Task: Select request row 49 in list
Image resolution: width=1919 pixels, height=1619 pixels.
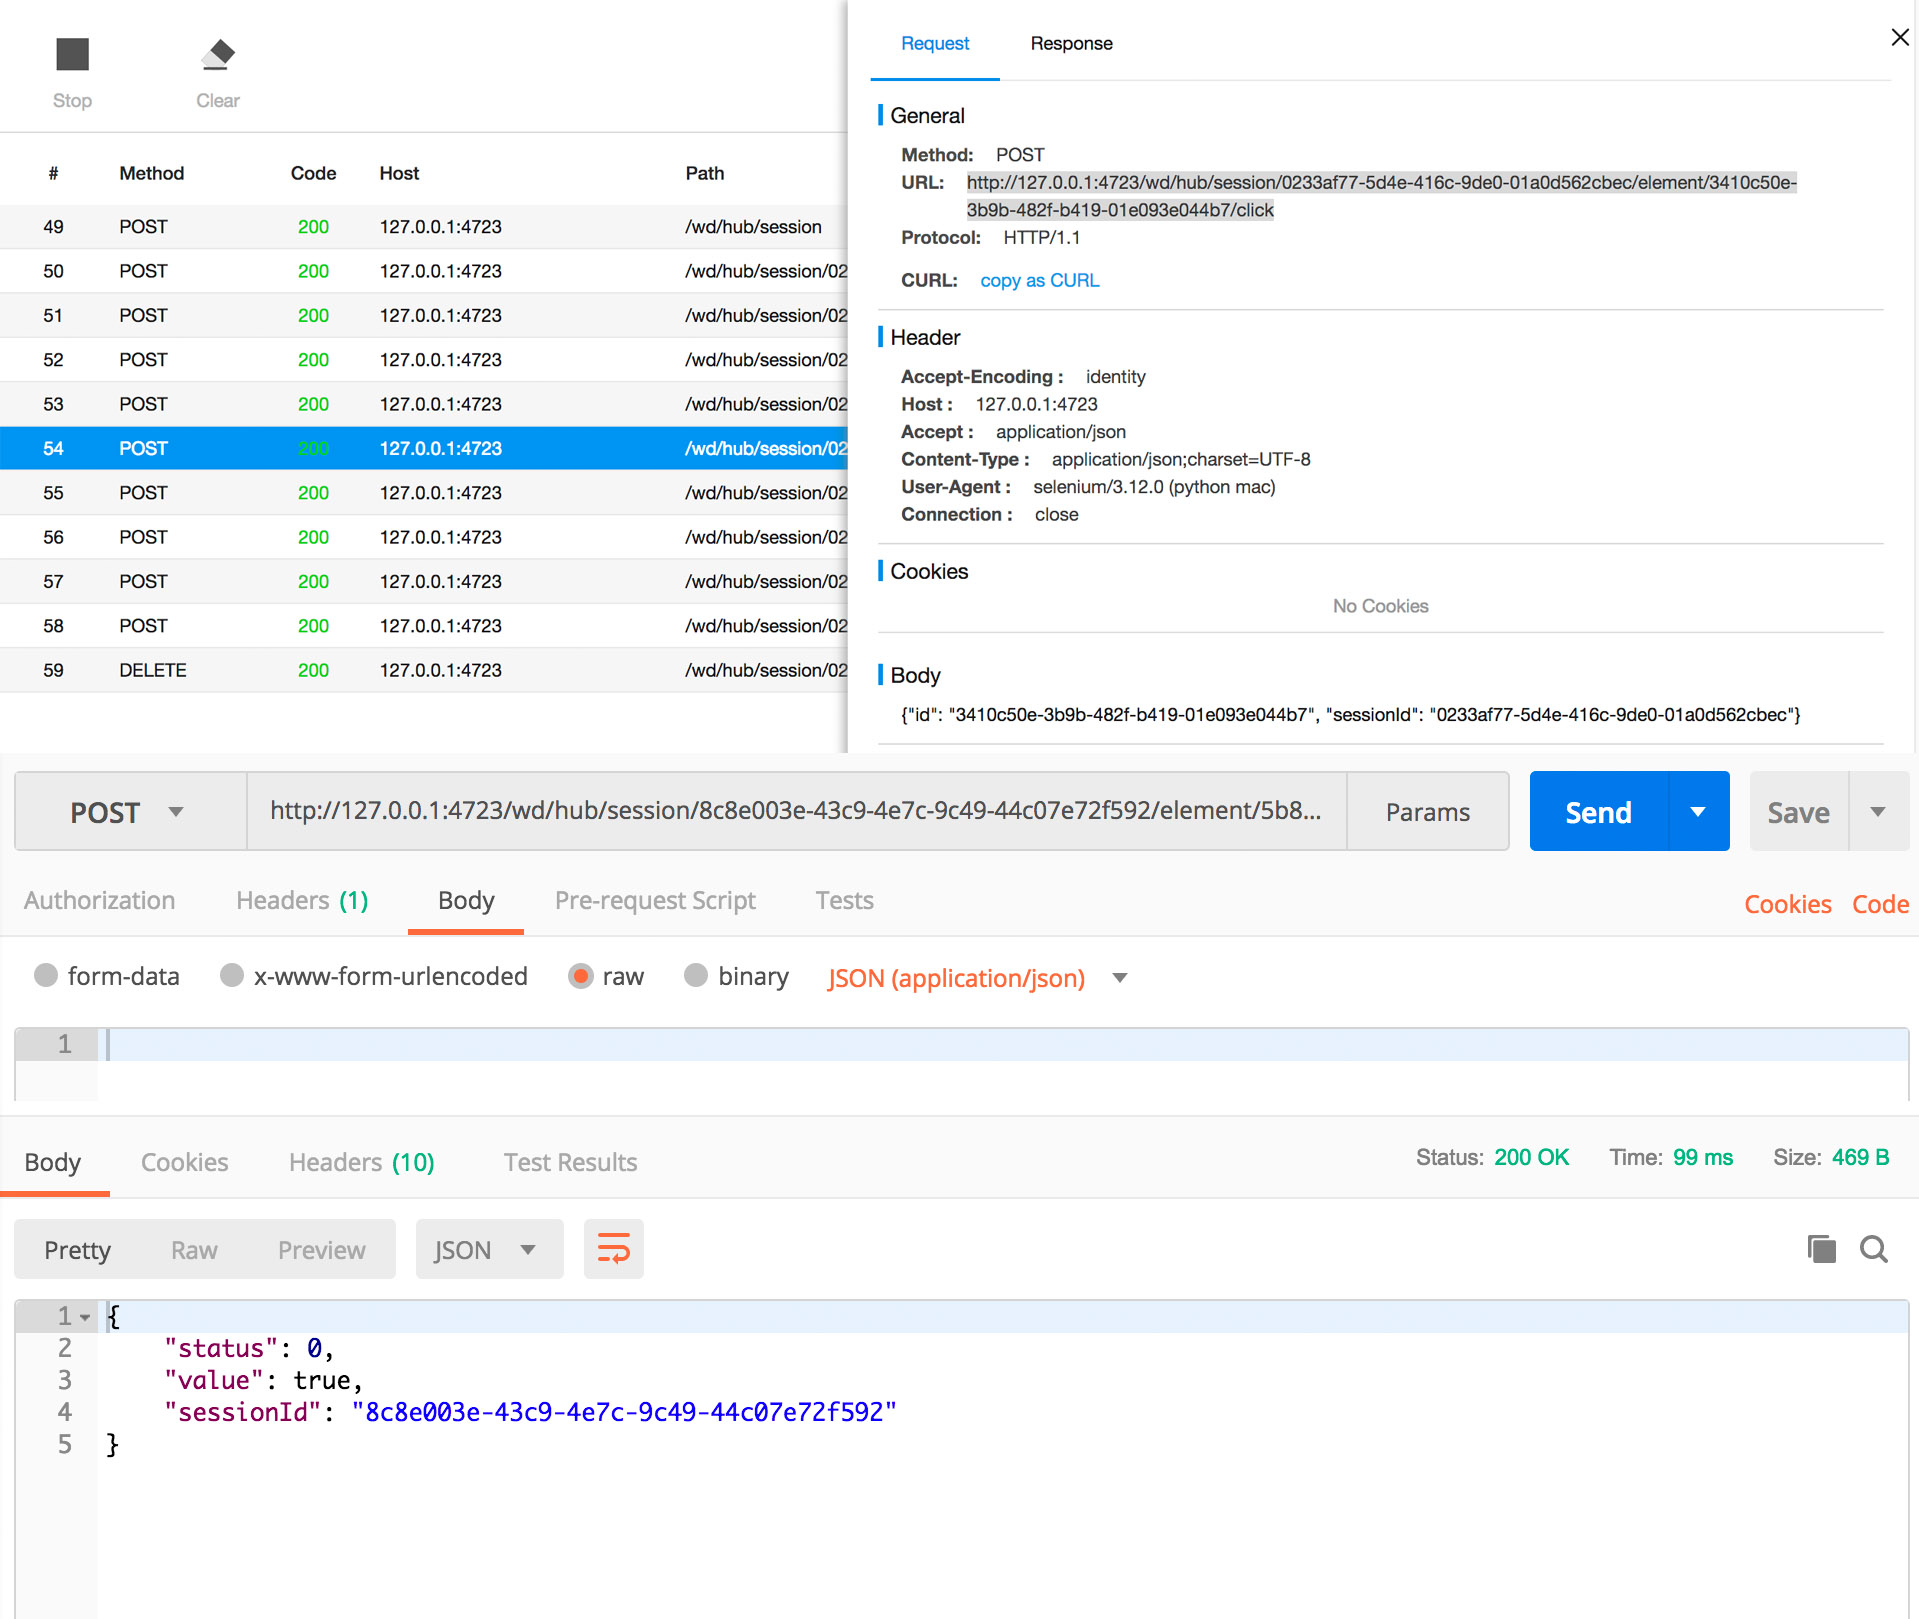Action: pyautogui.click(x=424, y=227)
